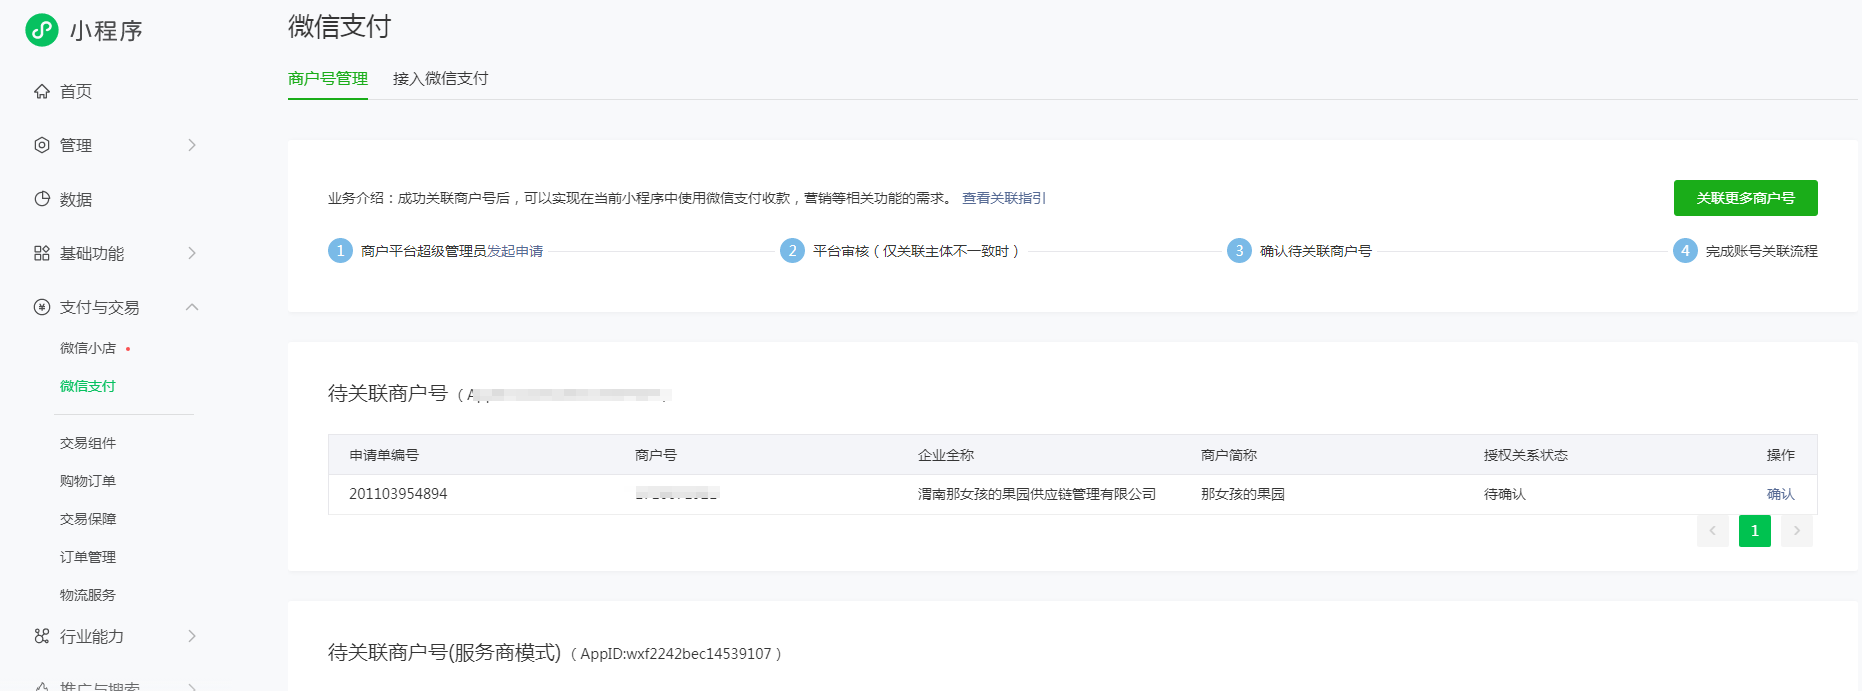Click the 发起申请 link in step 1
The width and height of the screenshot is (1862, 691).
click(x=515, y=251)
